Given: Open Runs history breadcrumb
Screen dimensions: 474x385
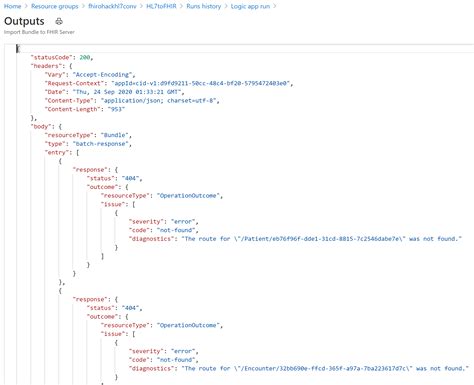Looking at the screenshot, I should pyautogui.click(x=204, y=6).
